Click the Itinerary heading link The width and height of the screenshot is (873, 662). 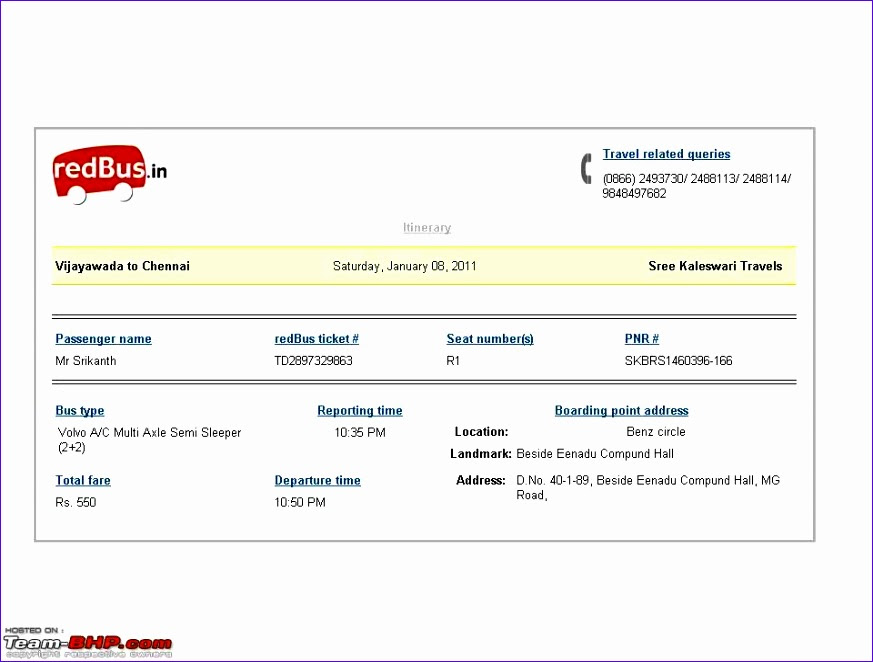click(427, 228)
